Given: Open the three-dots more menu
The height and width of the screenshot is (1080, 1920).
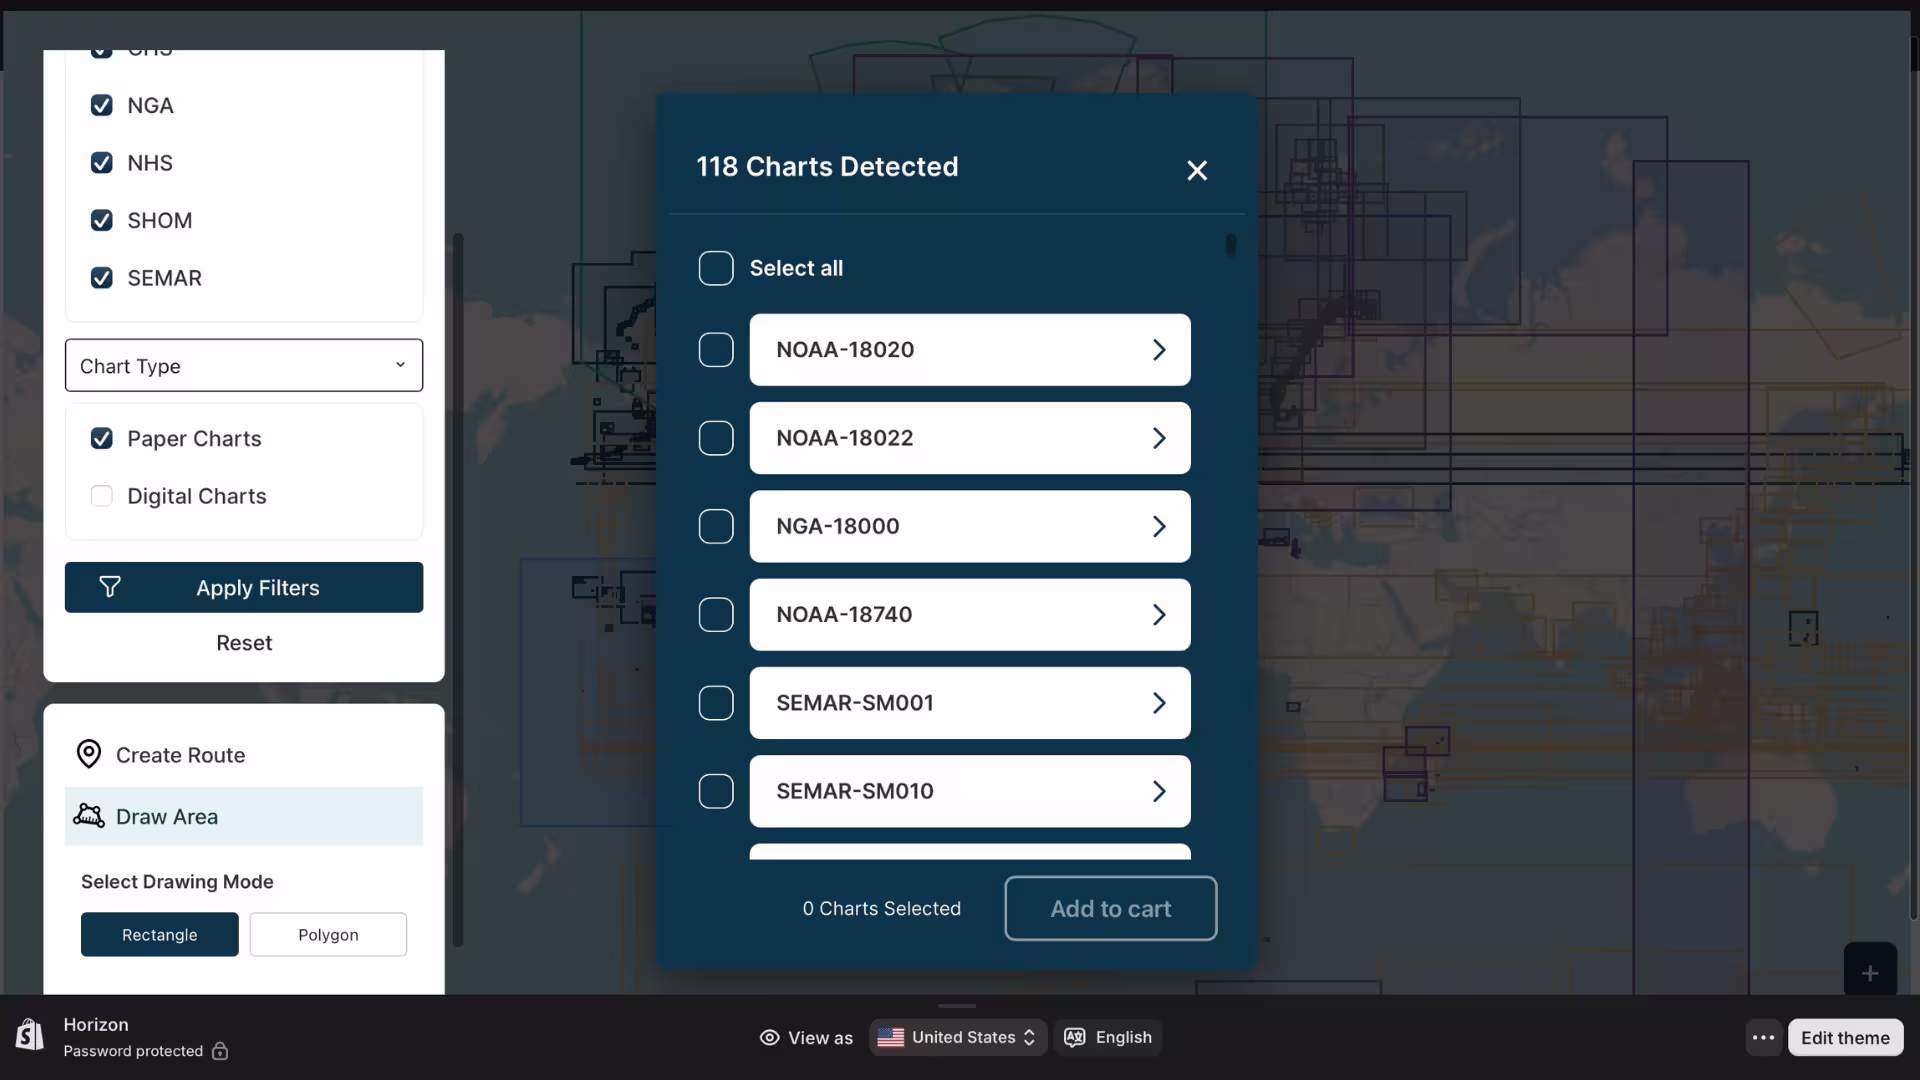Looking at the screenshot, I should coord(1764,1038).
